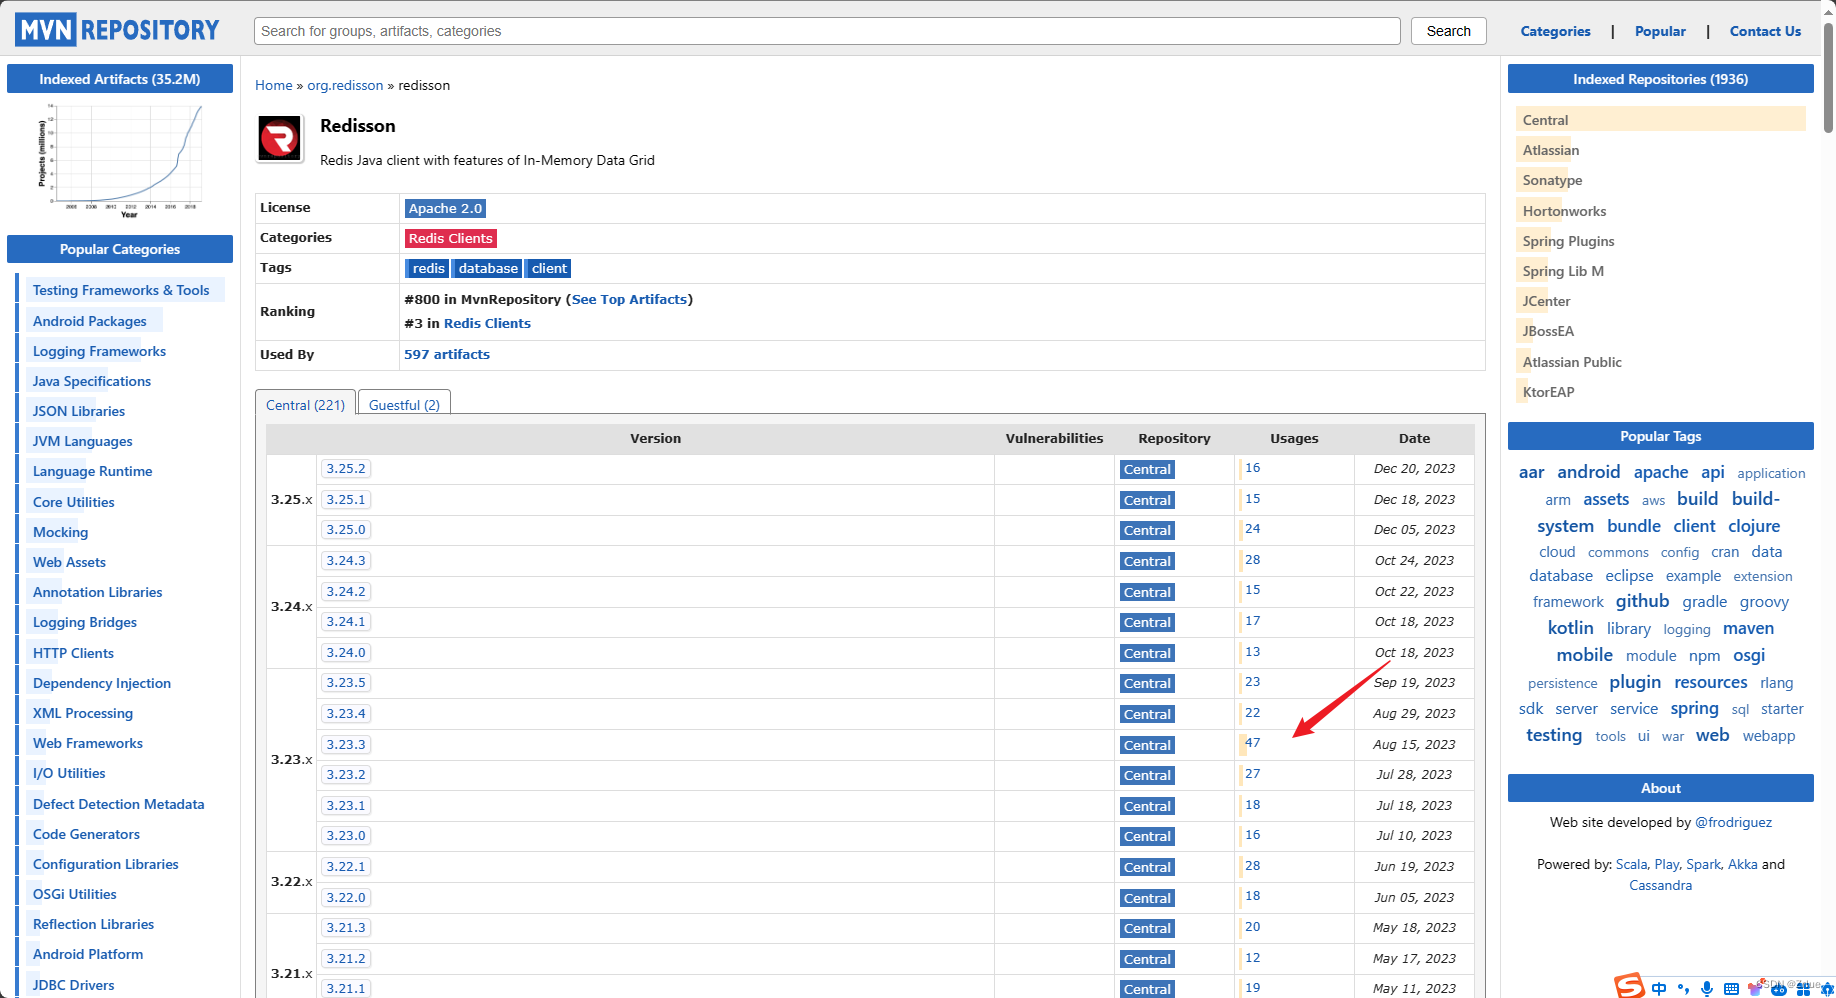Click the github popular tag
This screenshot has width=1836, height=998.
click(x=1642, y=601)
